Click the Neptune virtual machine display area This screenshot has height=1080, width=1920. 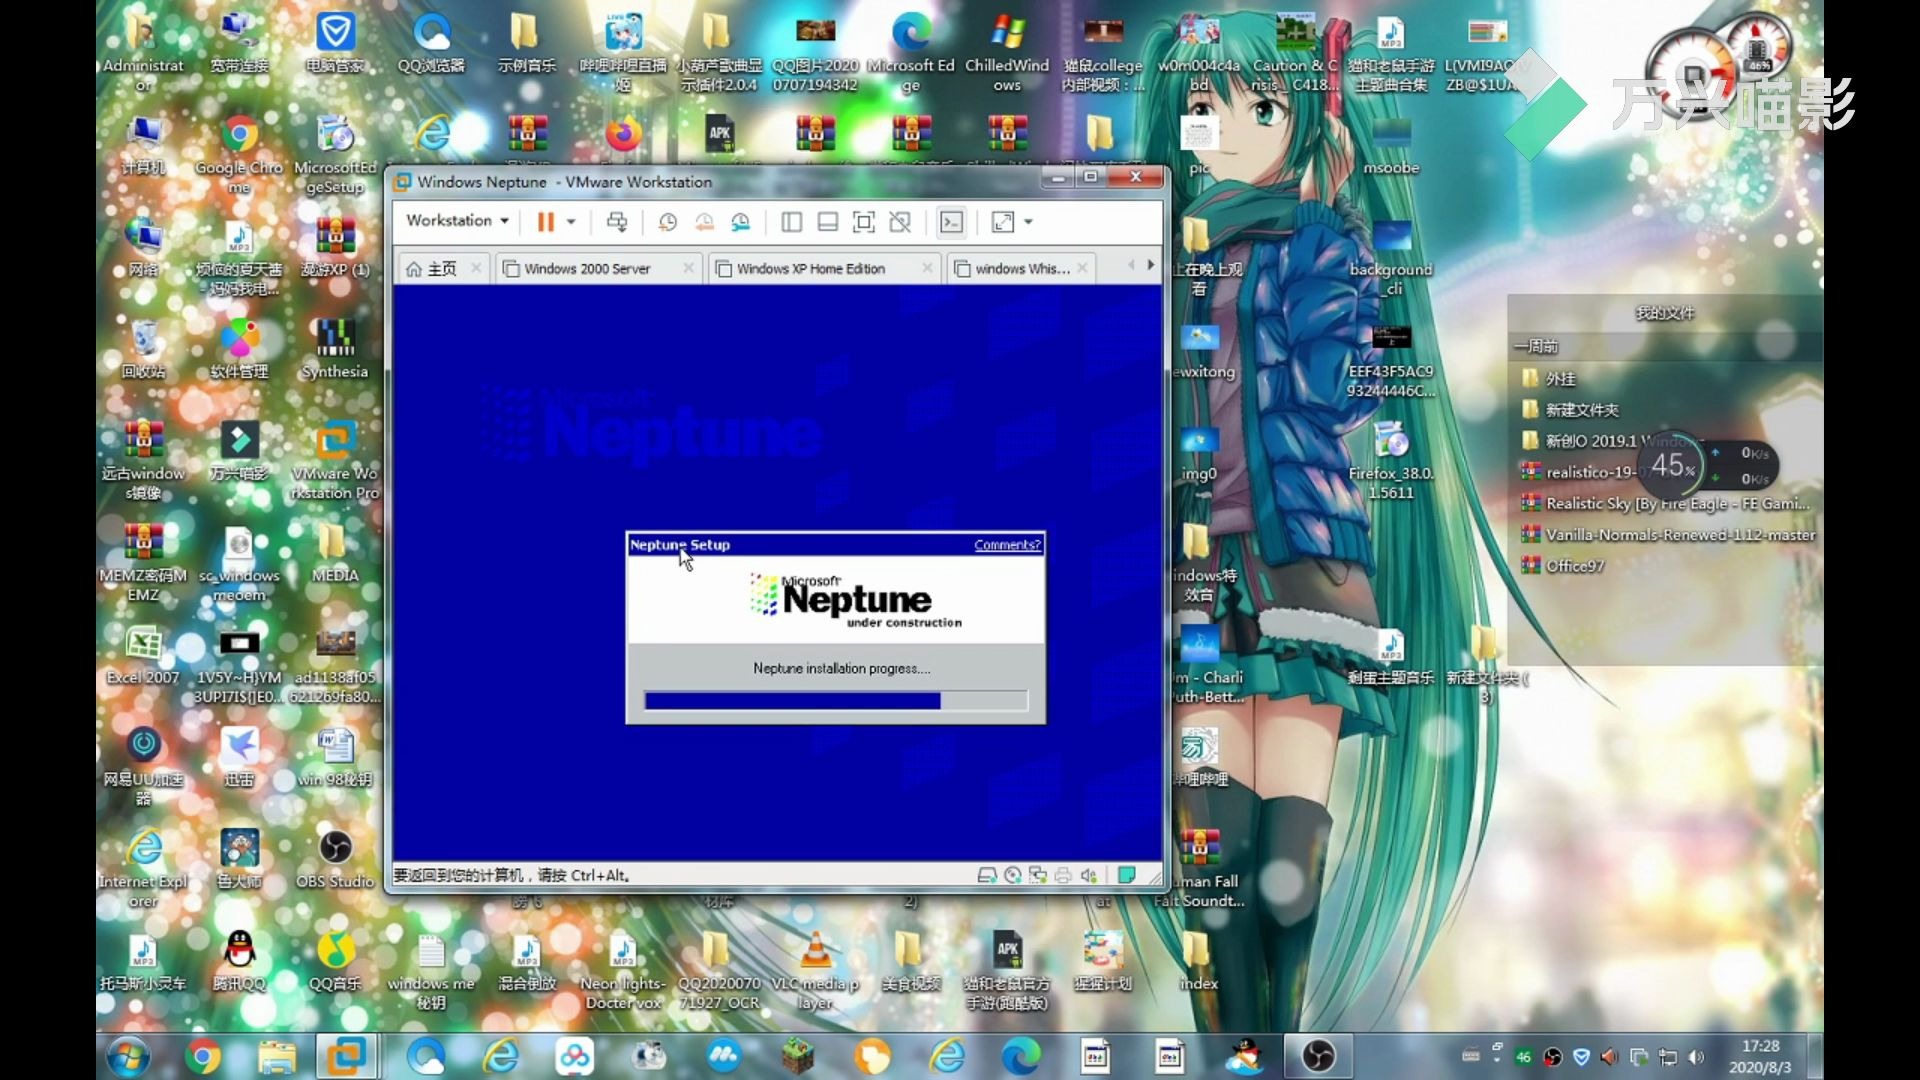[777, 573]
